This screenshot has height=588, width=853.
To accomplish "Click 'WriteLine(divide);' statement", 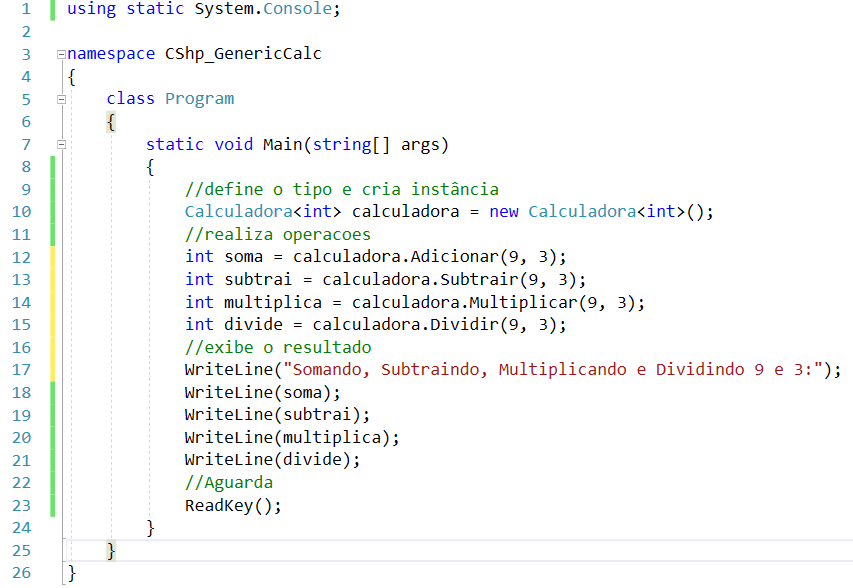I will [x=273, y=460].
